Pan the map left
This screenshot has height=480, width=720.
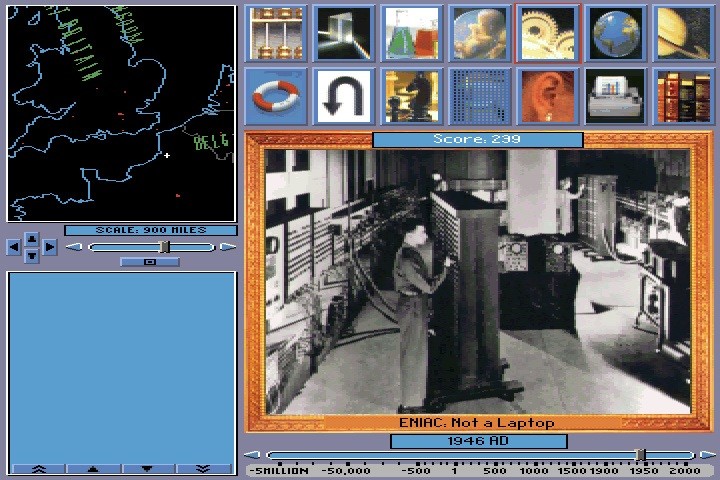(14, 247)
